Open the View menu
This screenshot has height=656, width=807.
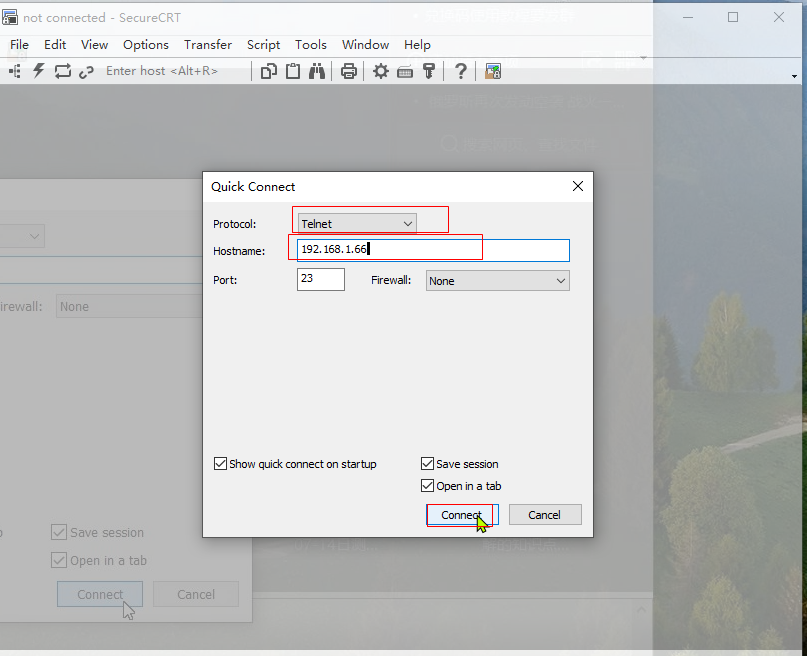pos(94,45)
